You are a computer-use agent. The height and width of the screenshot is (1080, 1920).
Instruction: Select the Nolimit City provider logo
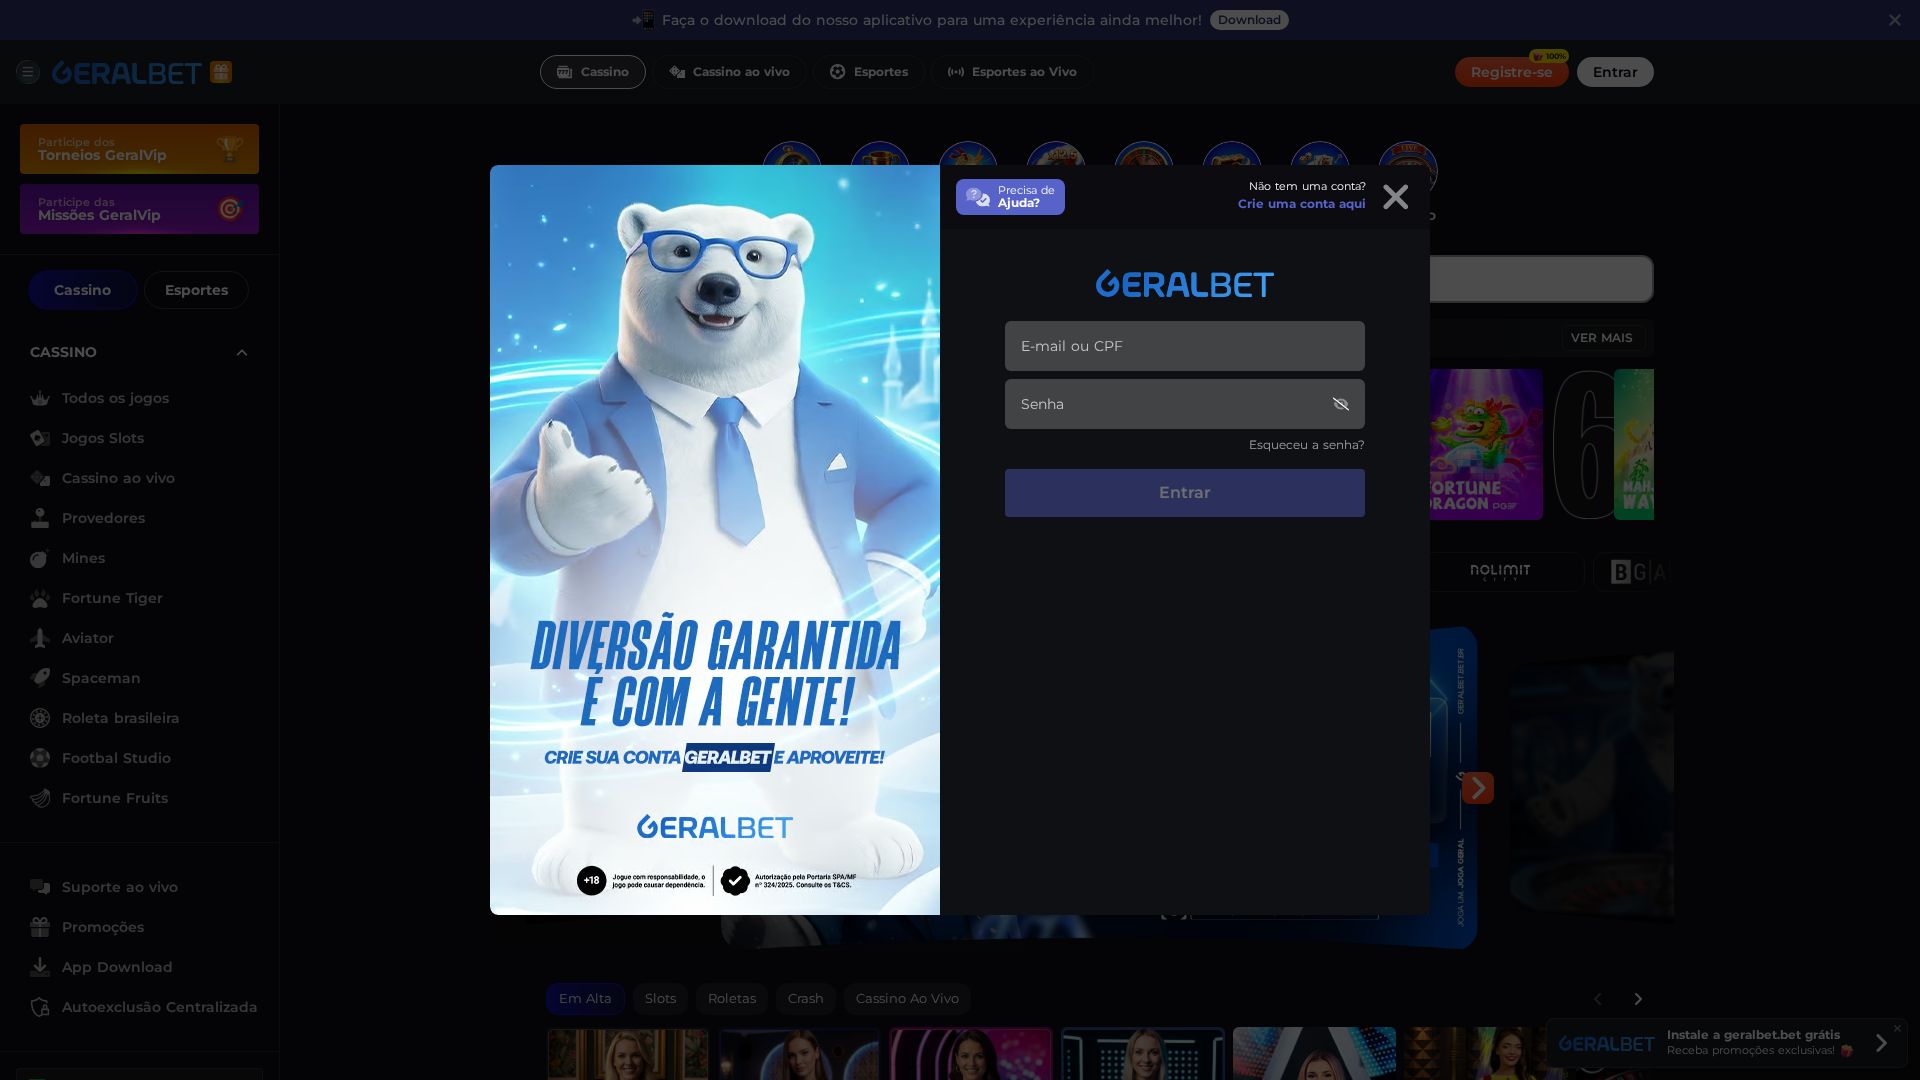pos(1500,572)
